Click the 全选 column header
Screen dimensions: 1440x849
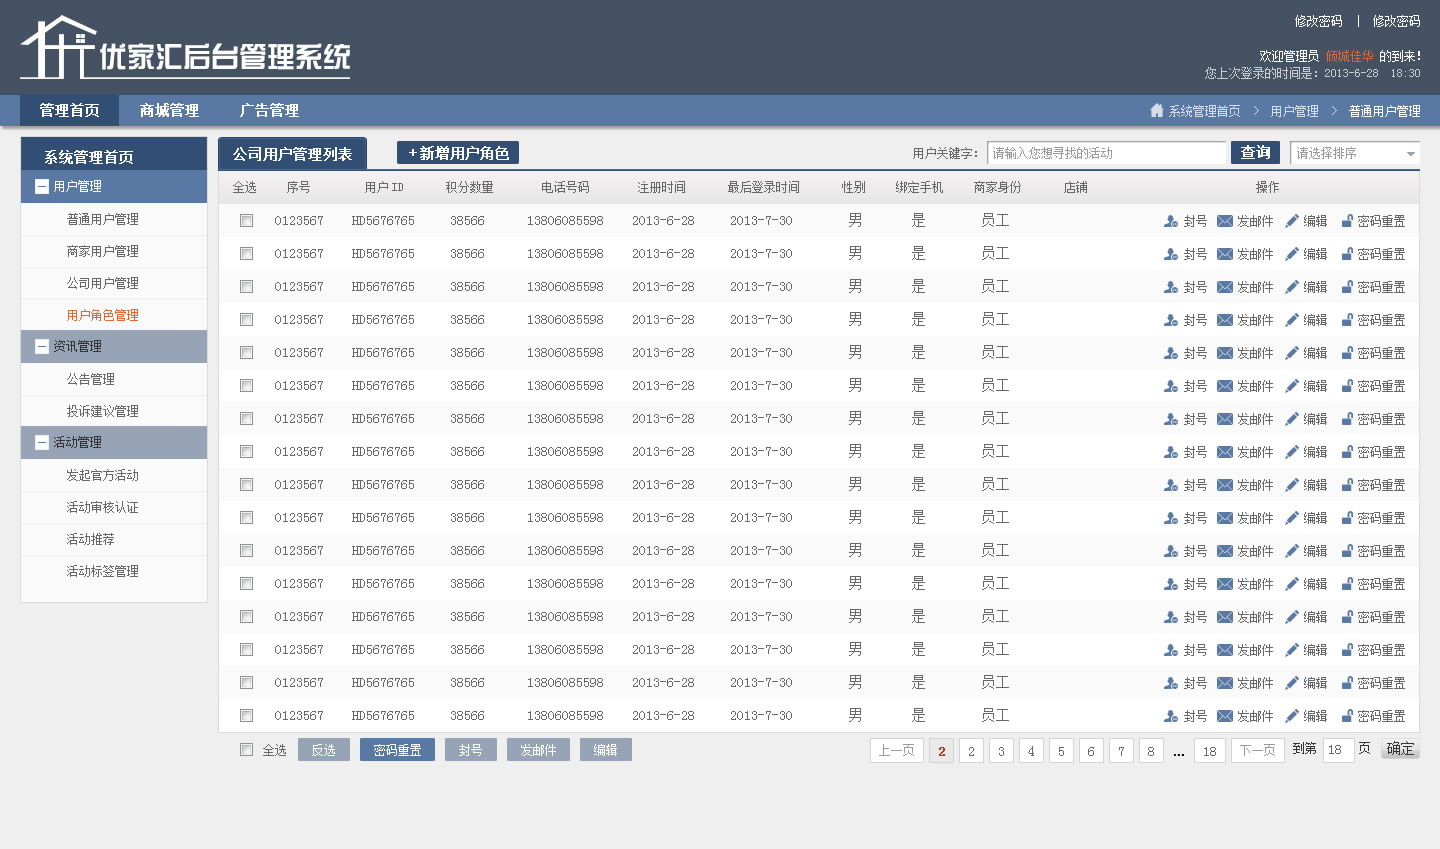click(x=245, y=187)
